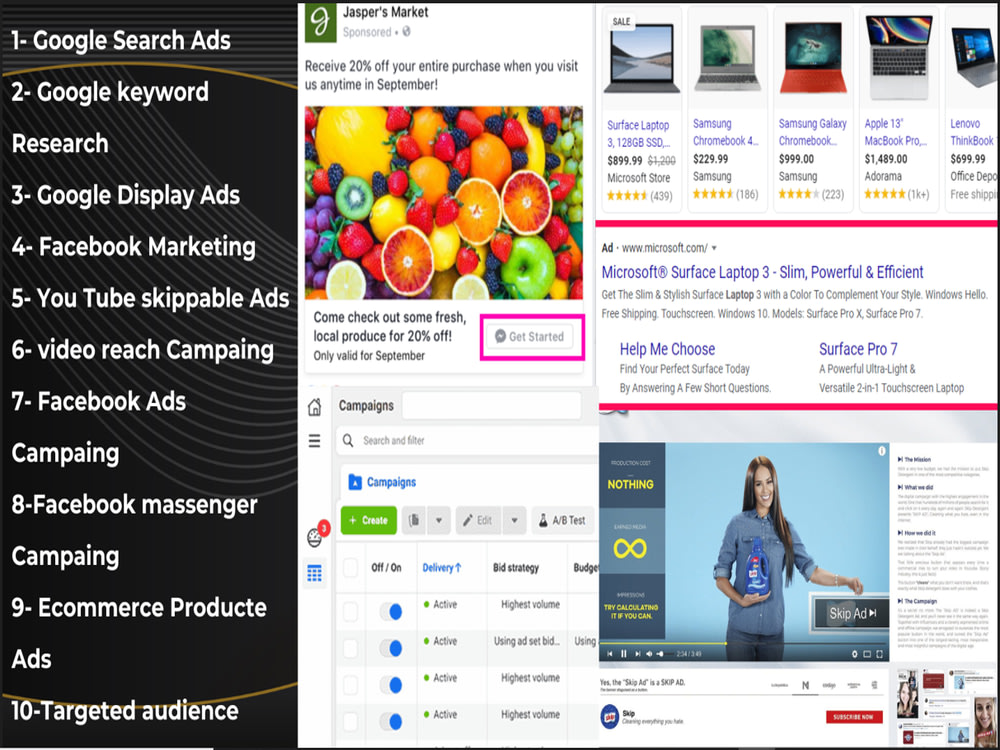Open the Surface Pro 7 sitelink

point(858,349)
